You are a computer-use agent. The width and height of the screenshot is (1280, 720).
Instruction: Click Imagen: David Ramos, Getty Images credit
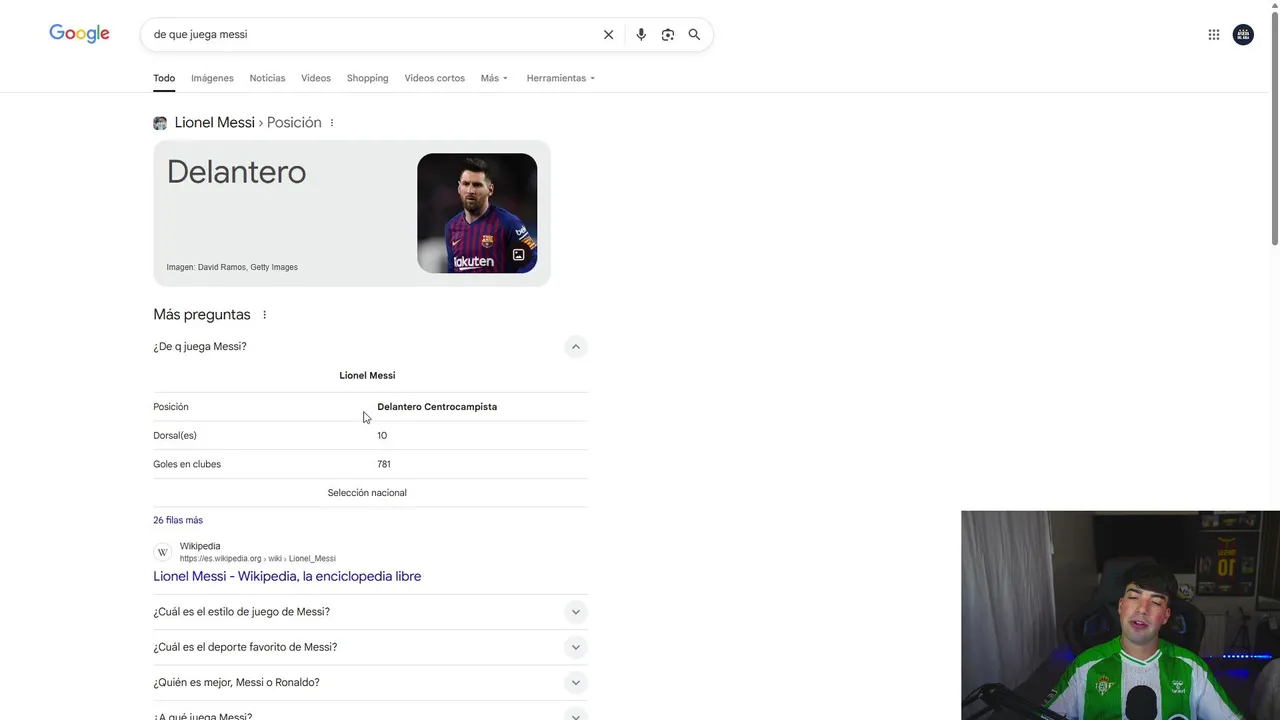232,267
